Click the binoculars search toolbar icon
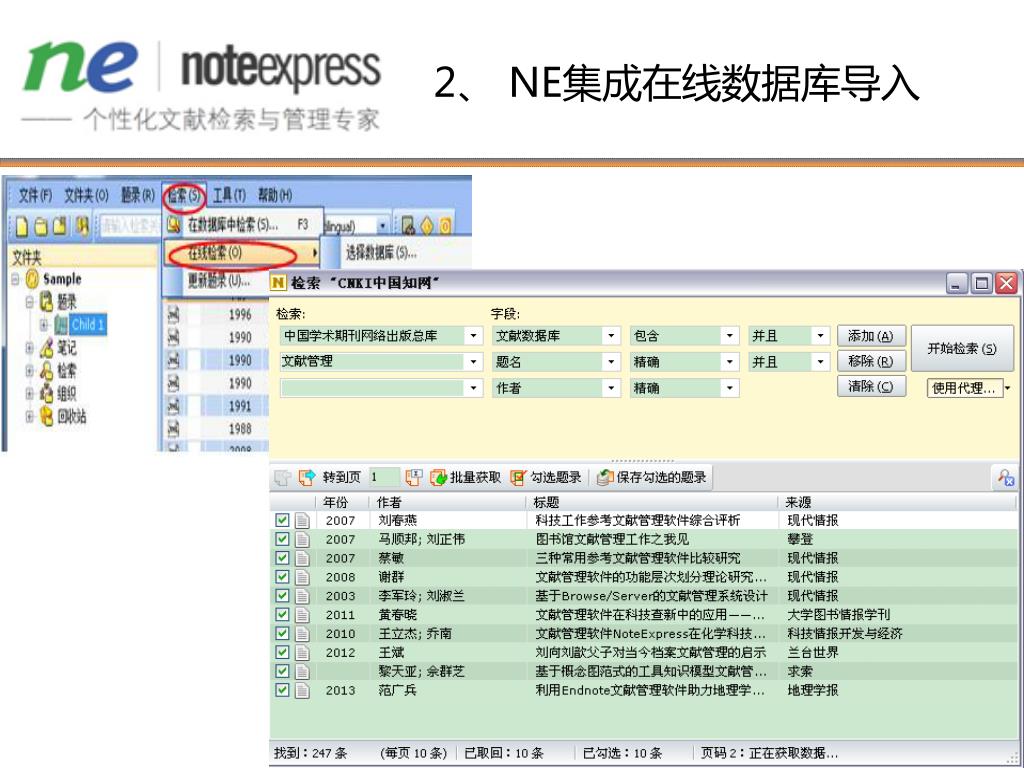This screenshot has width=1024, height=768. [83, 226]
